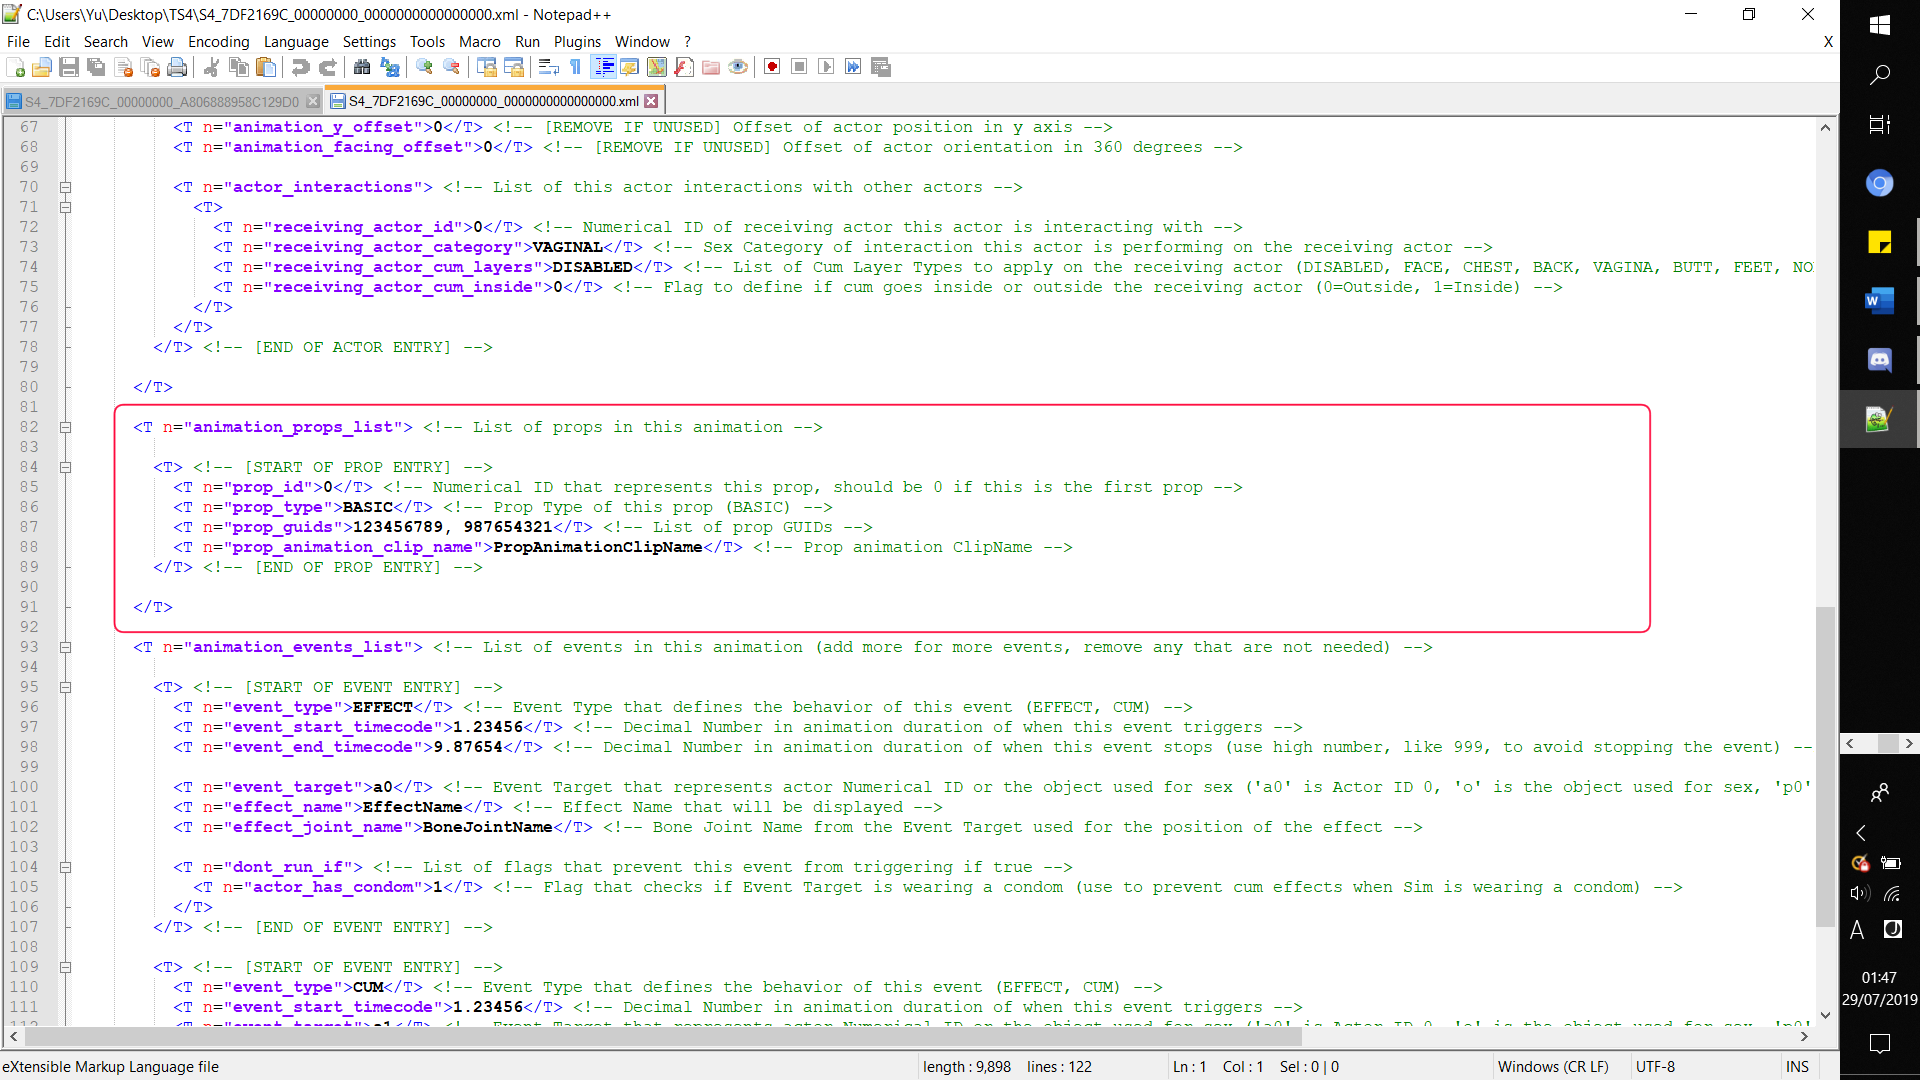Collapse the dont_run_if fold at line 104
1920x1080 pixels.
tap(65, 867)
